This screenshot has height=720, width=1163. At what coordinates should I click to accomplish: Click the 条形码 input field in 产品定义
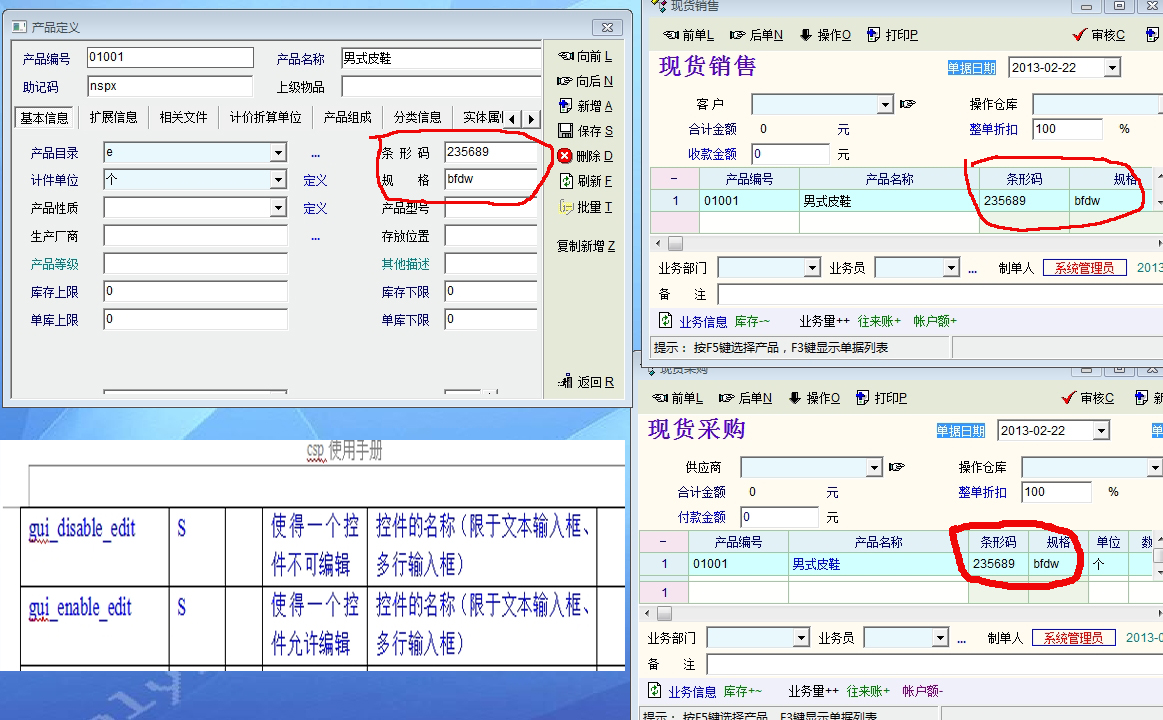[x=490, y=154]
